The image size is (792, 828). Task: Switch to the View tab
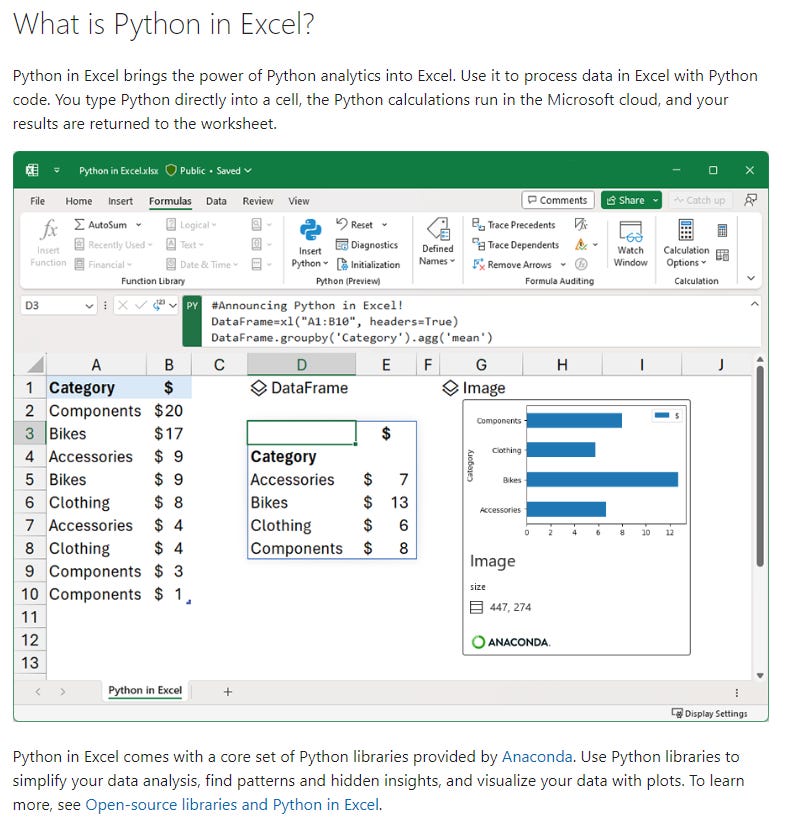pyautogui.click(x=299, y=201)
